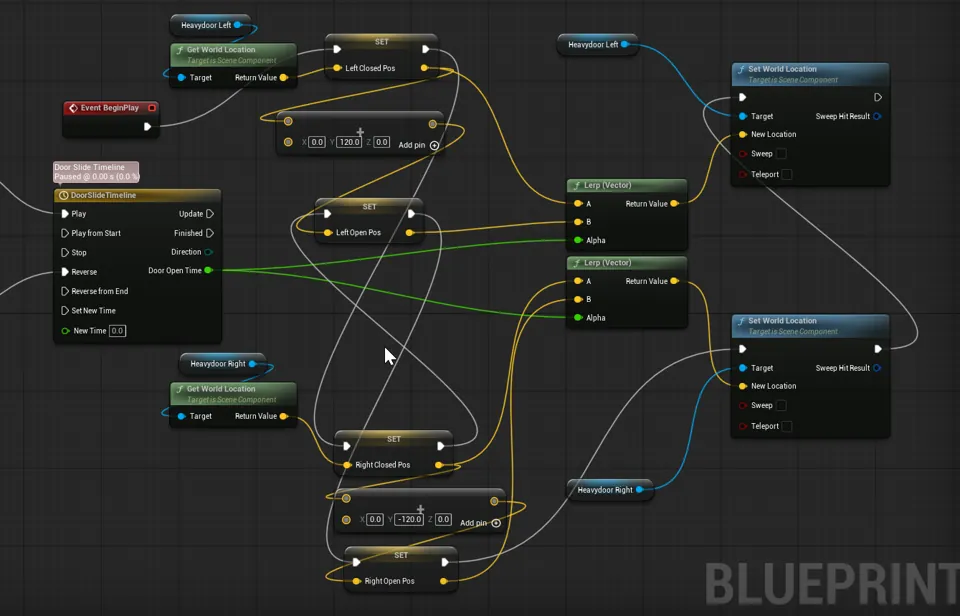Click the Left Closed Pos yellow input pin

coord(337,68)
